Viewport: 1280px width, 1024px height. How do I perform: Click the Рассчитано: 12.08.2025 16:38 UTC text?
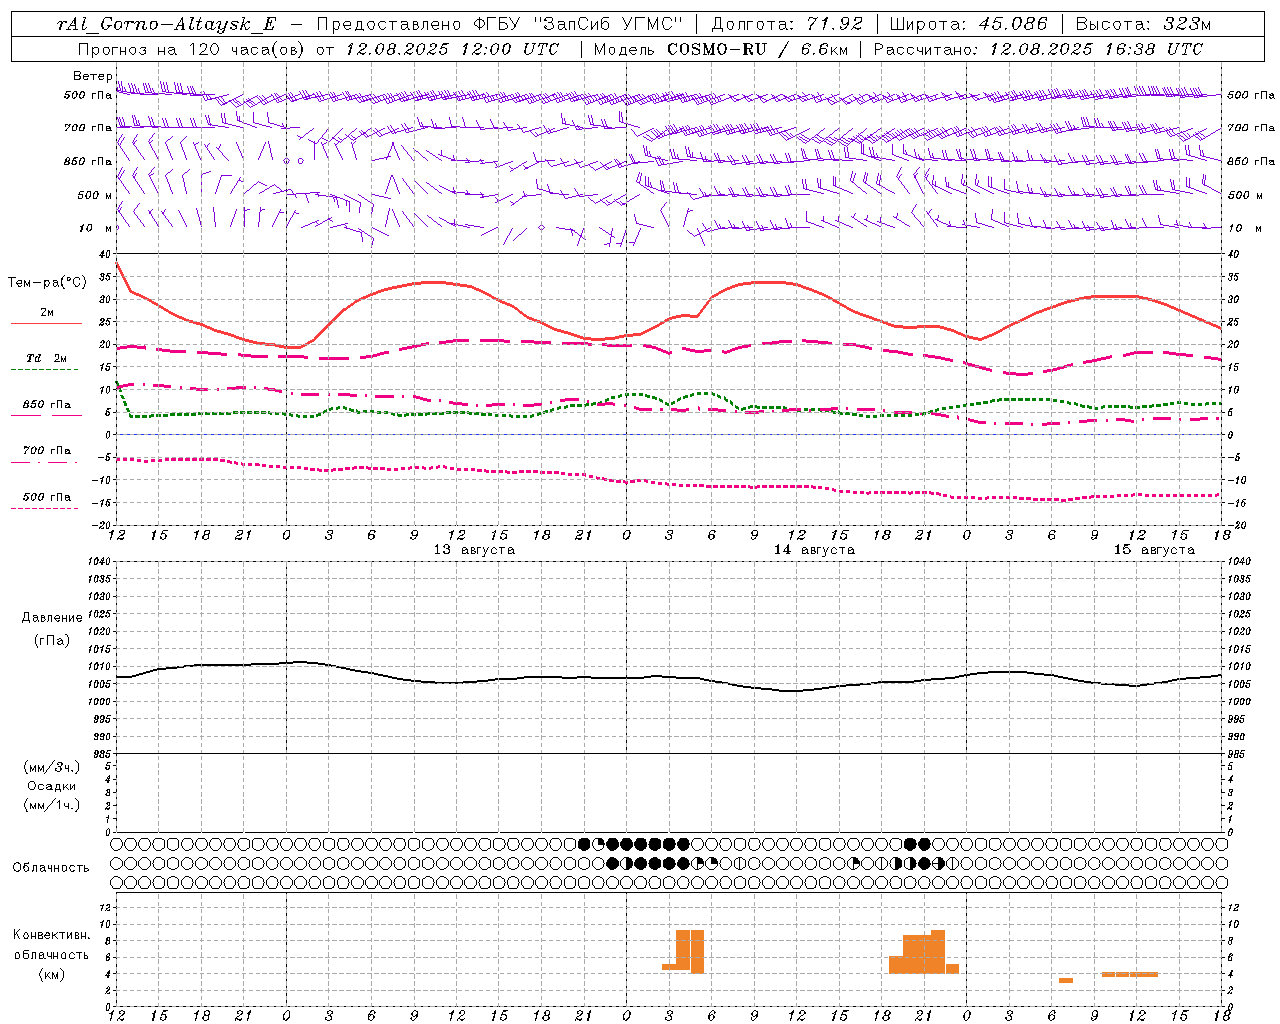(x=1038, y=49)
